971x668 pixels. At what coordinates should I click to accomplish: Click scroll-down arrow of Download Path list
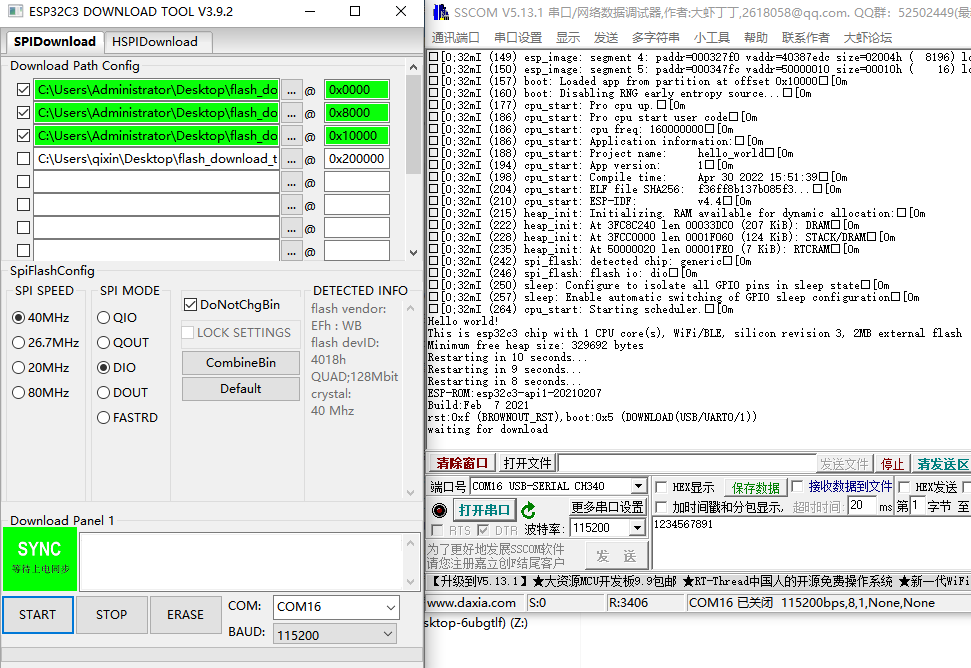click(x=414, y=253)
